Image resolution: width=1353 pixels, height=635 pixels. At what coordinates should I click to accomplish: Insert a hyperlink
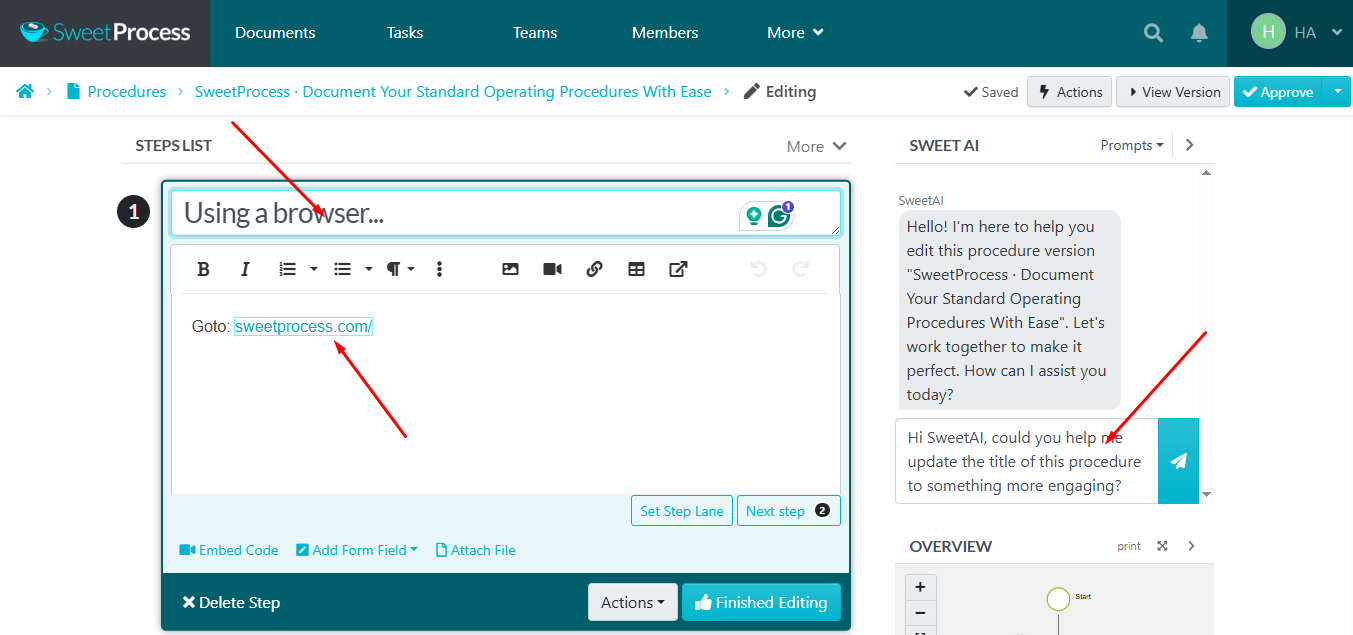pyautogui.click(x=594, y=269)
